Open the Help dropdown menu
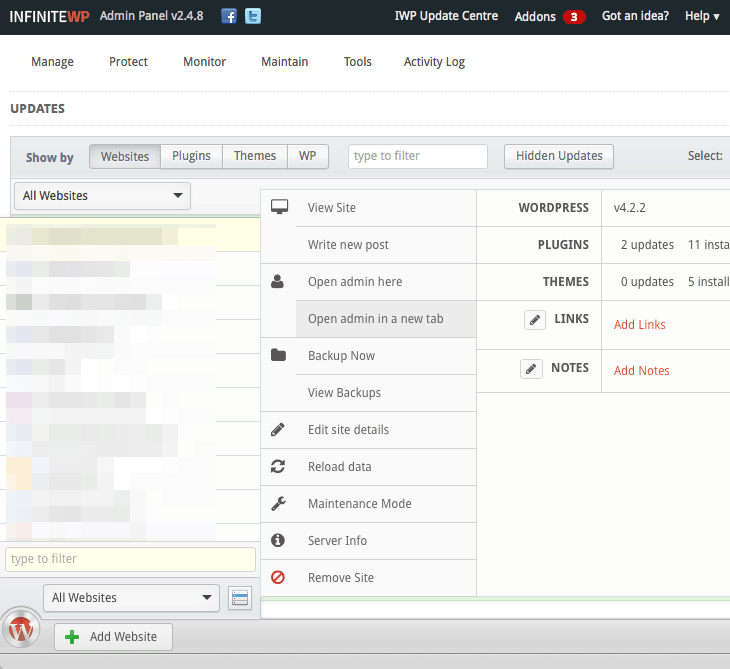This screenshot has width=730, height=669. click(x=702, y=16)
